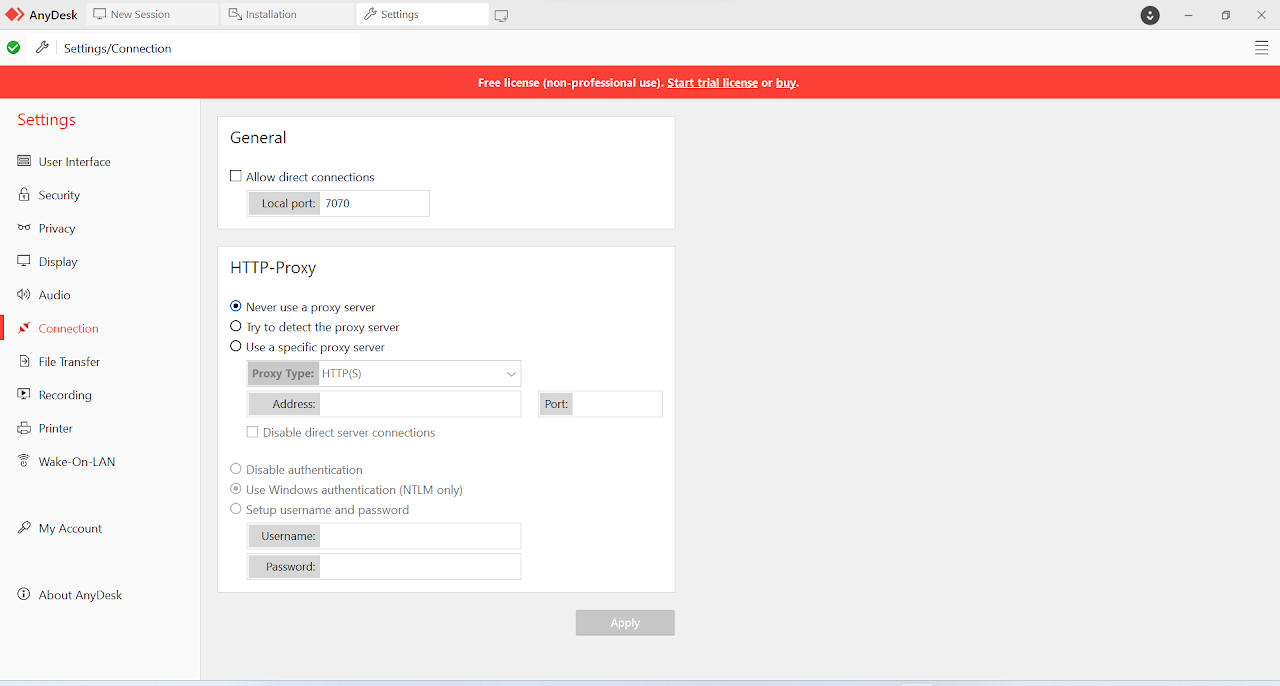The width and height of the screenshot is (1280, 686).
Task: Click the new tab monitor icon
Action: (501, 15)
